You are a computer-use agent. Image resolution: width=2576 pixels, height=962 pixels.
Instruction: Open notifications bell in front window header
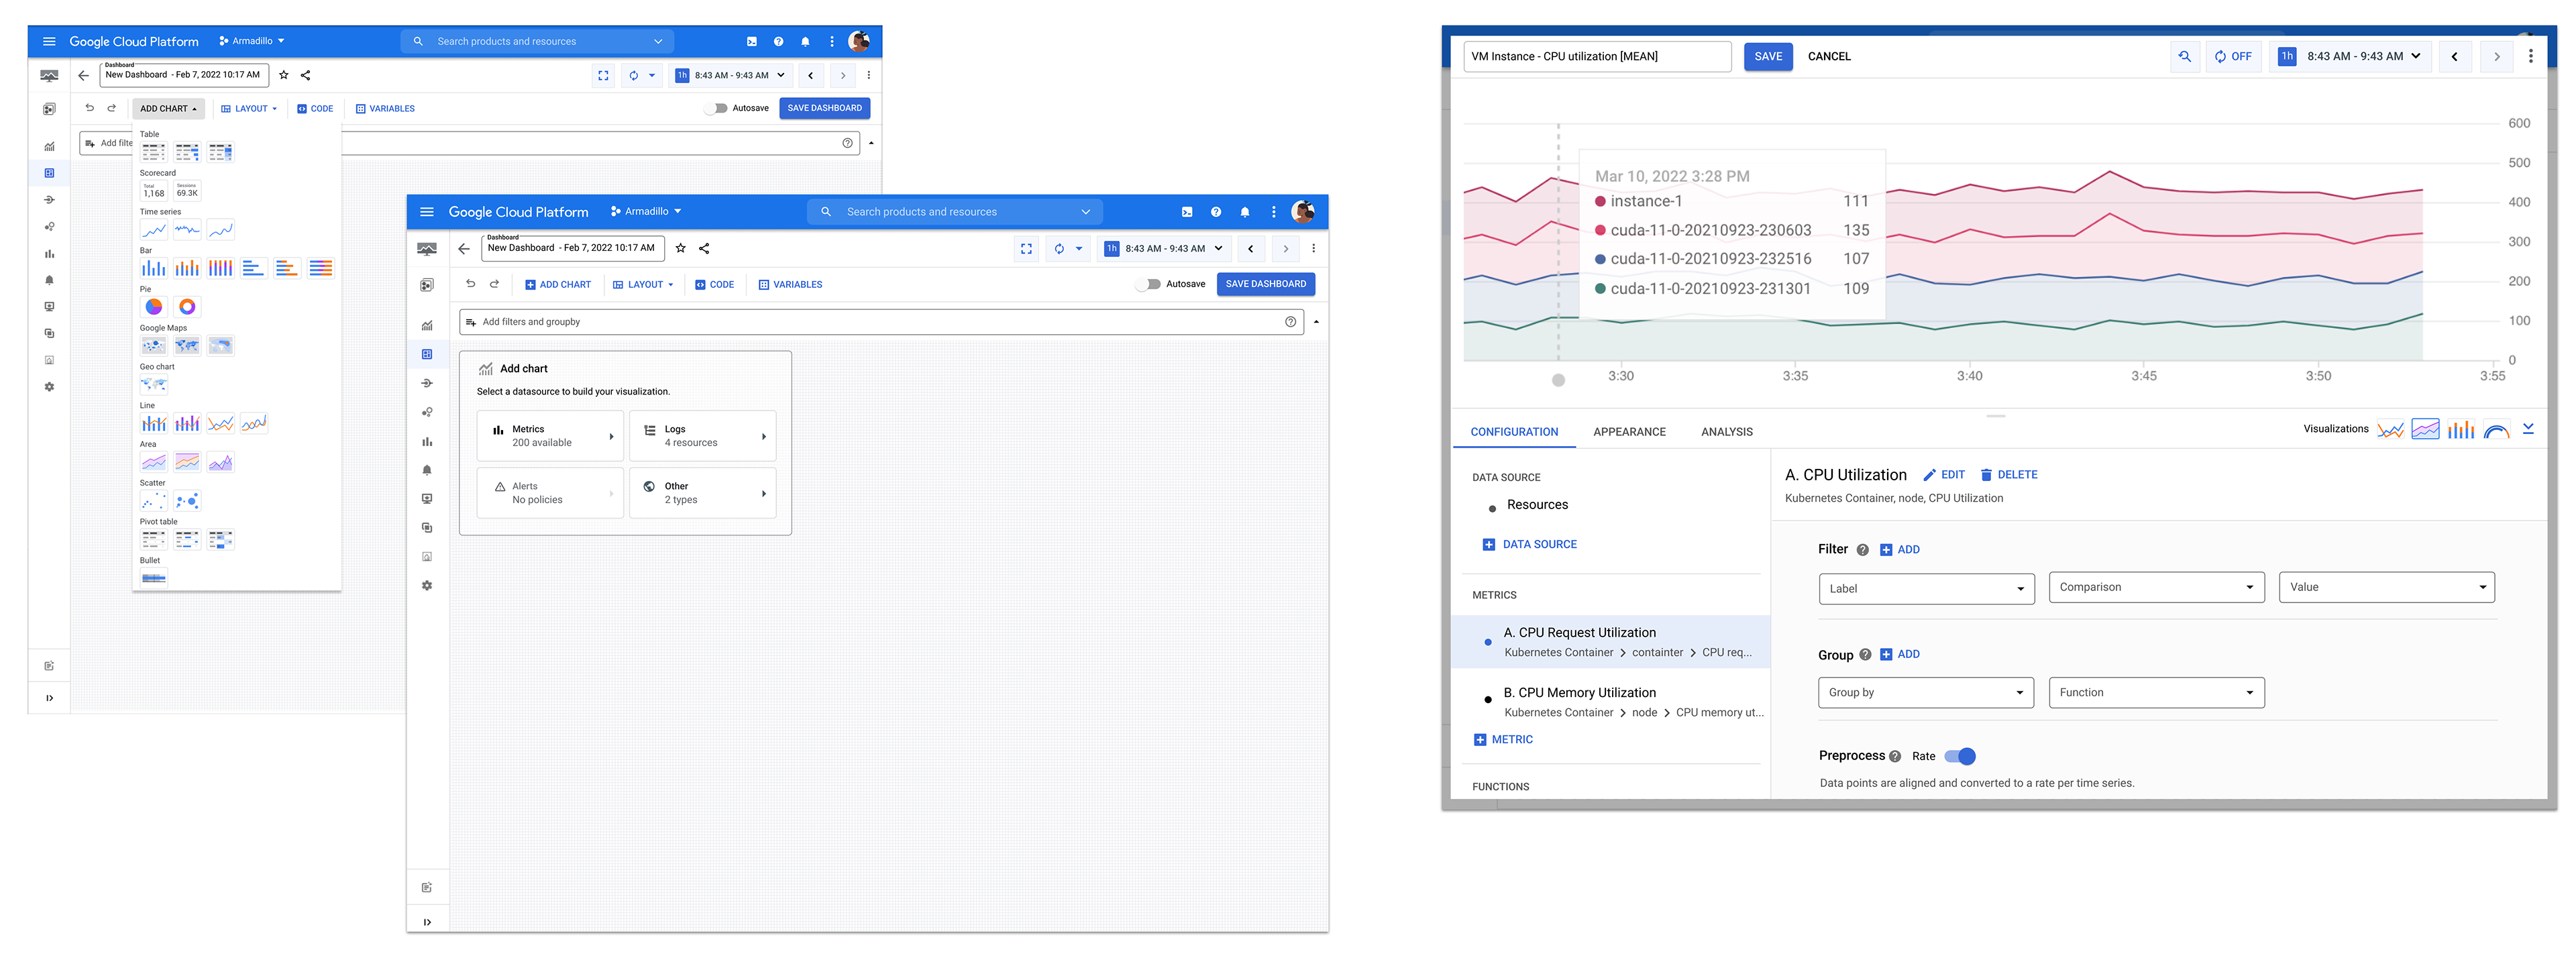[1245, 212]
